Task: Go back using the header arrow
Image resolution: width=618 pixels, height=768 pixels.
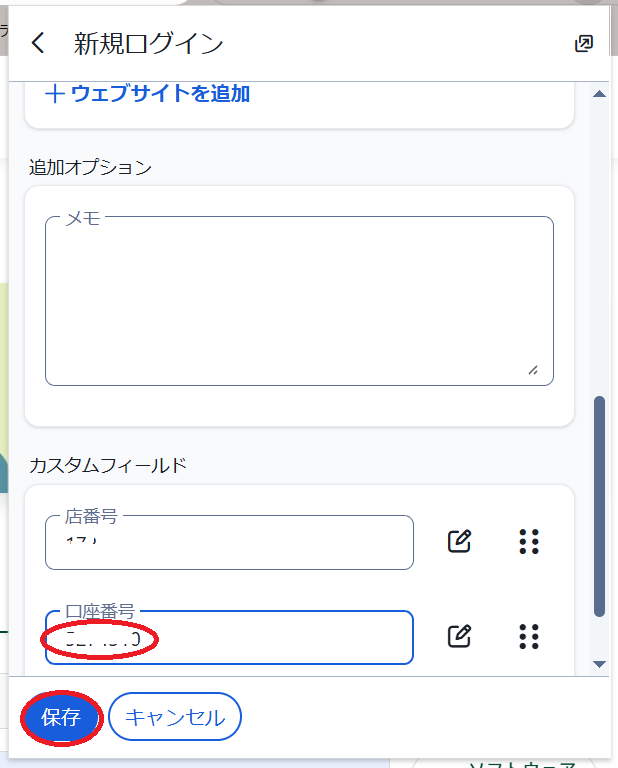Action: 38,43
